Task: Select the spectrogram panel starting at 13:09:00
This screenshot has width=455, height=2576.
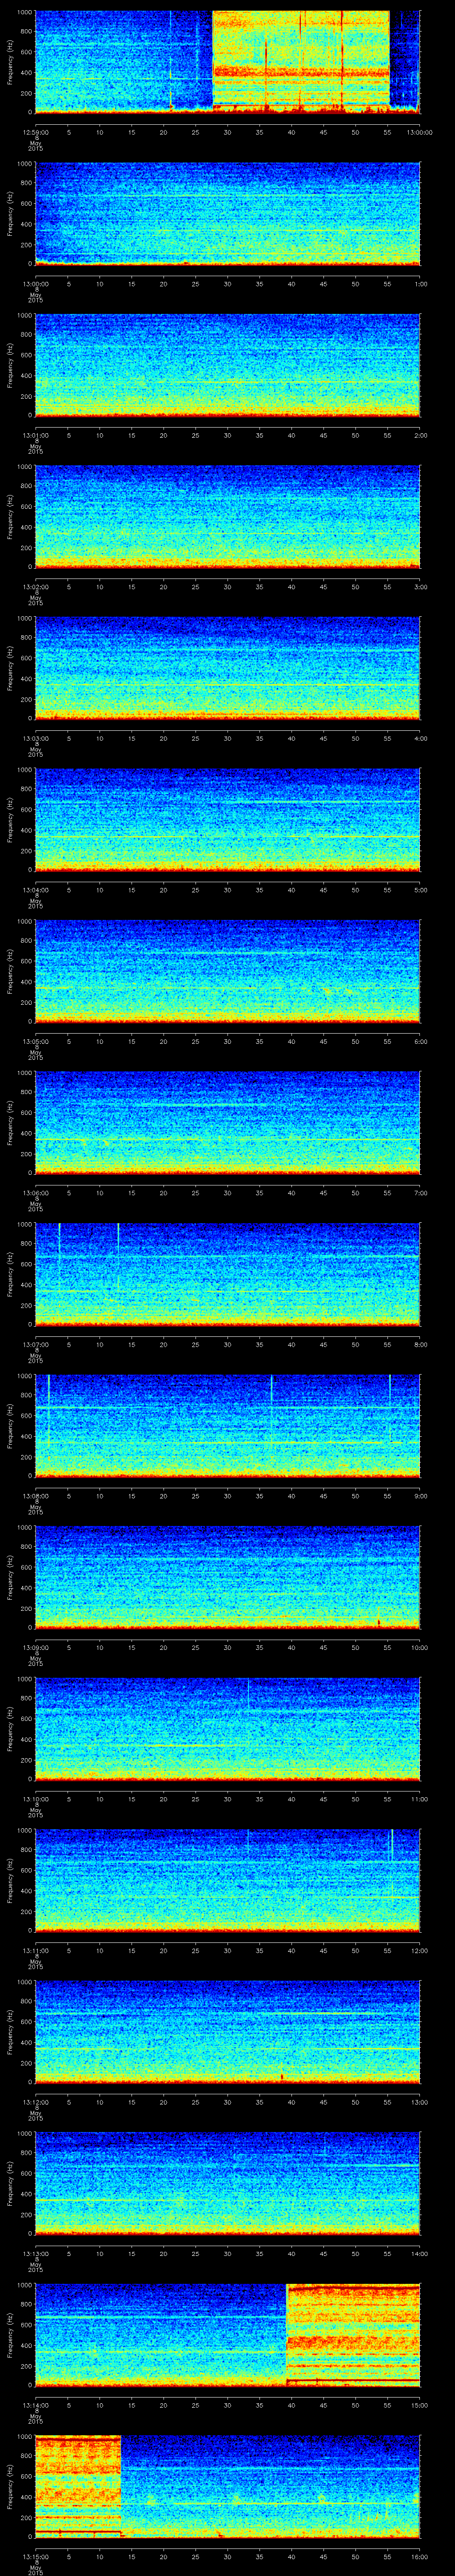Action: [x=227, y=1577]
